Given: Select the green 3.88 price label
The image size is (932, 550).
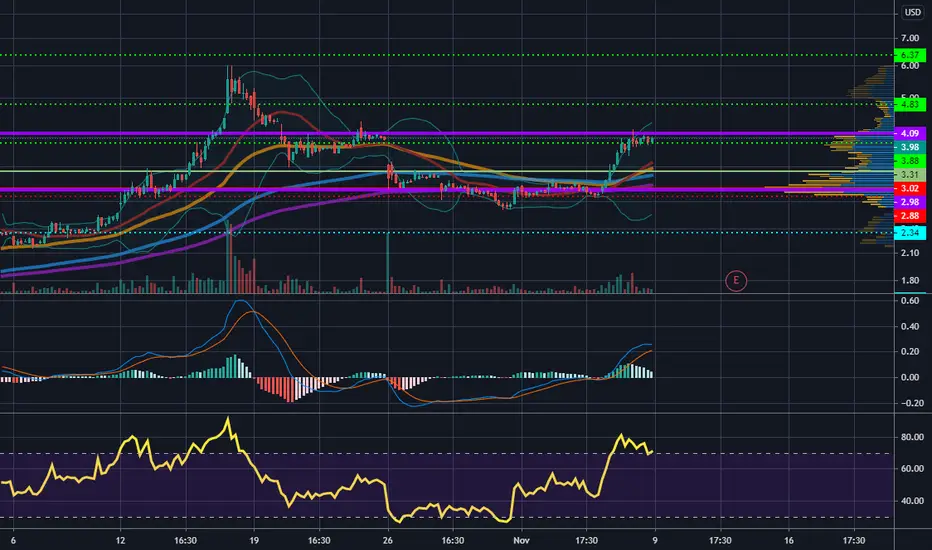Looking at the screenshot, I should (x=910, y=161).
